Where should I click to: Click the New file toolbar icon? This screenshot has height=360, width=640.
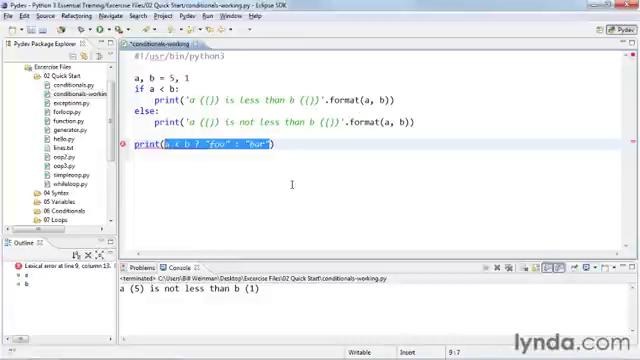pos(13,30)
